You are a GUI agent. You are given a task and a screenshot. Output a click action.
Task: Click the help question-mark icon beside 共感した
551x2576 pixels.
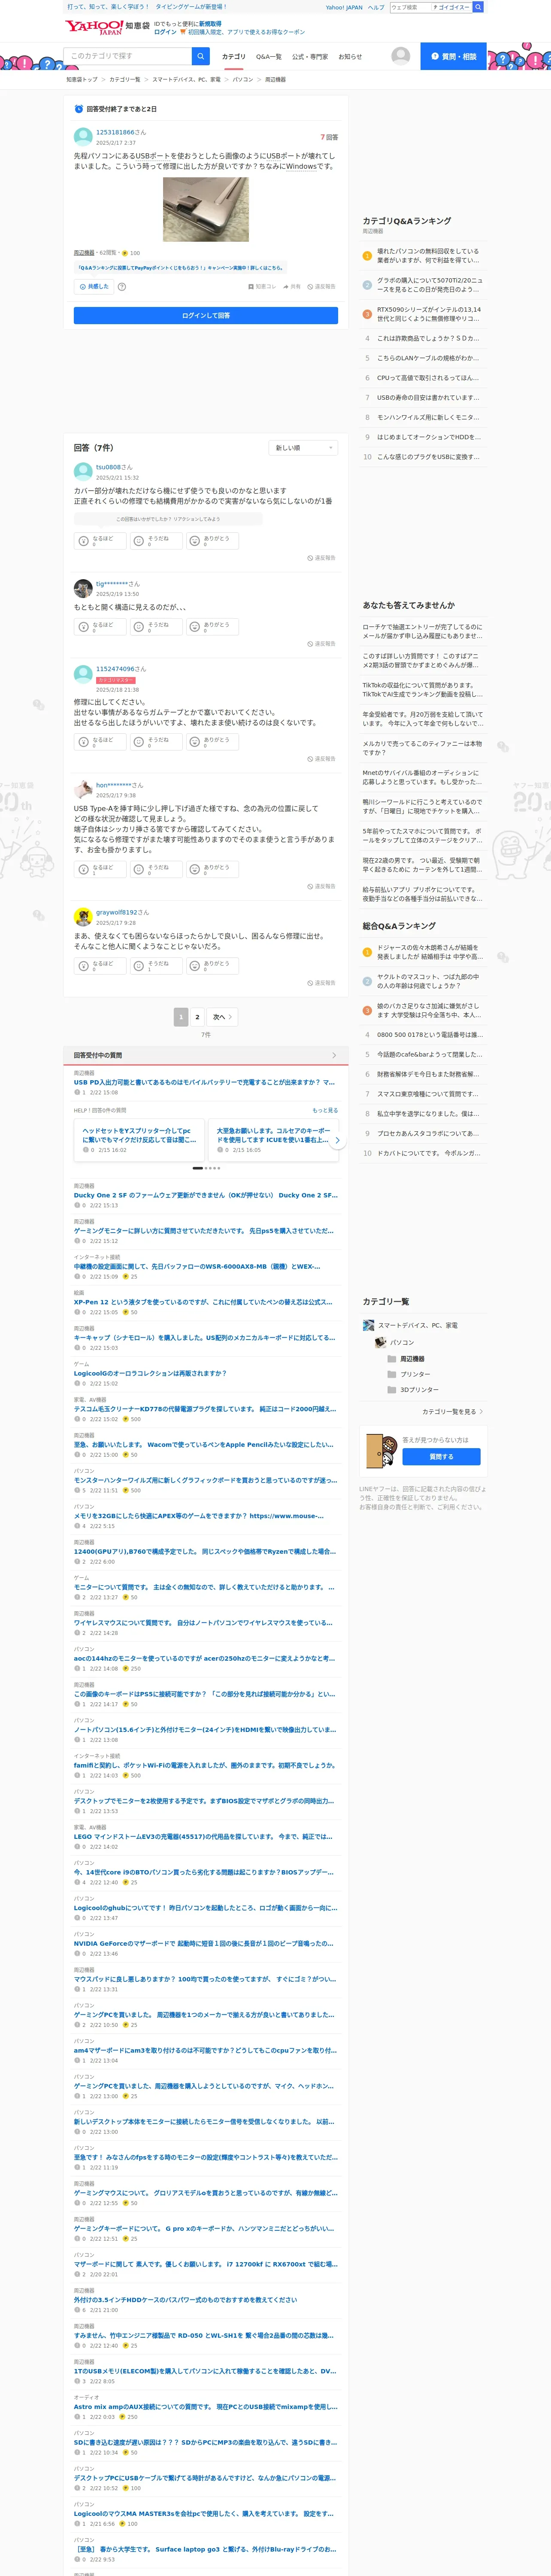click(x=122, y=286)
